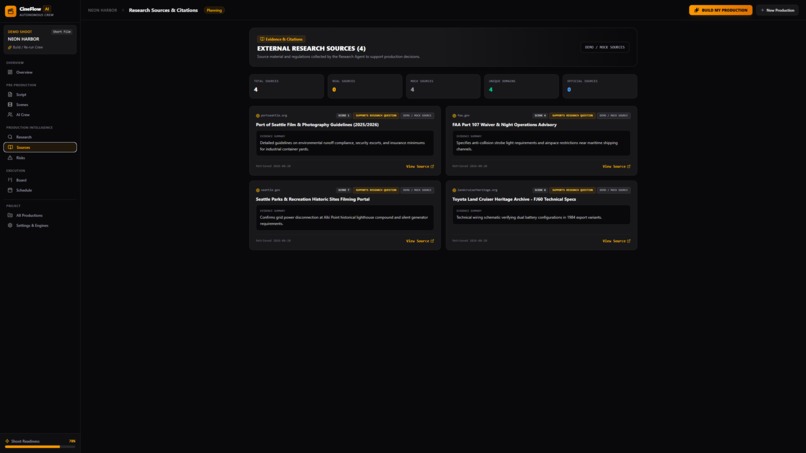Click the external-link icon on Toyota Land Cruiser card

click(629, 241)
